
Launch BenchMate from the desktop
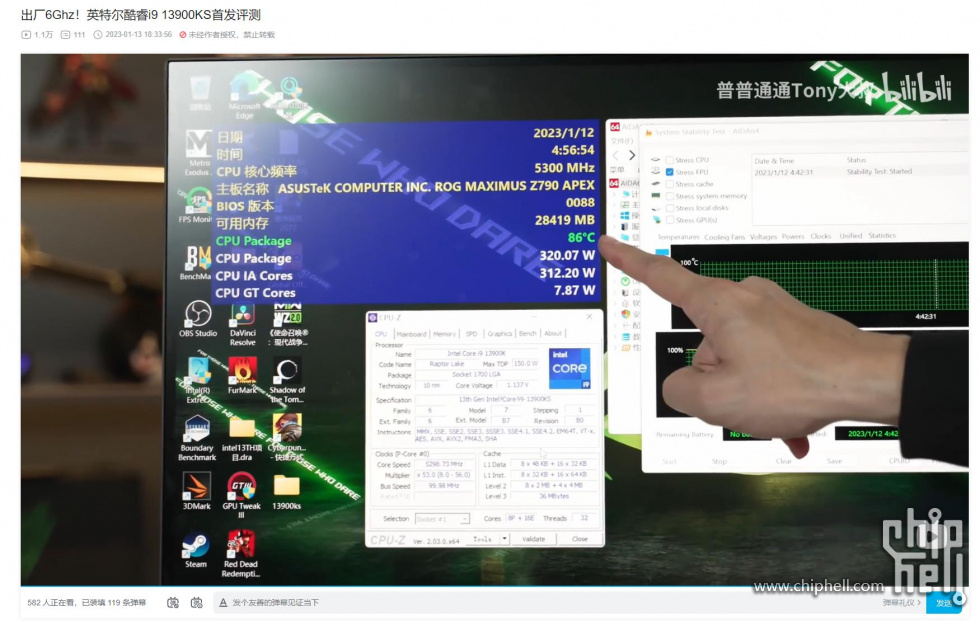coord(198,262)
